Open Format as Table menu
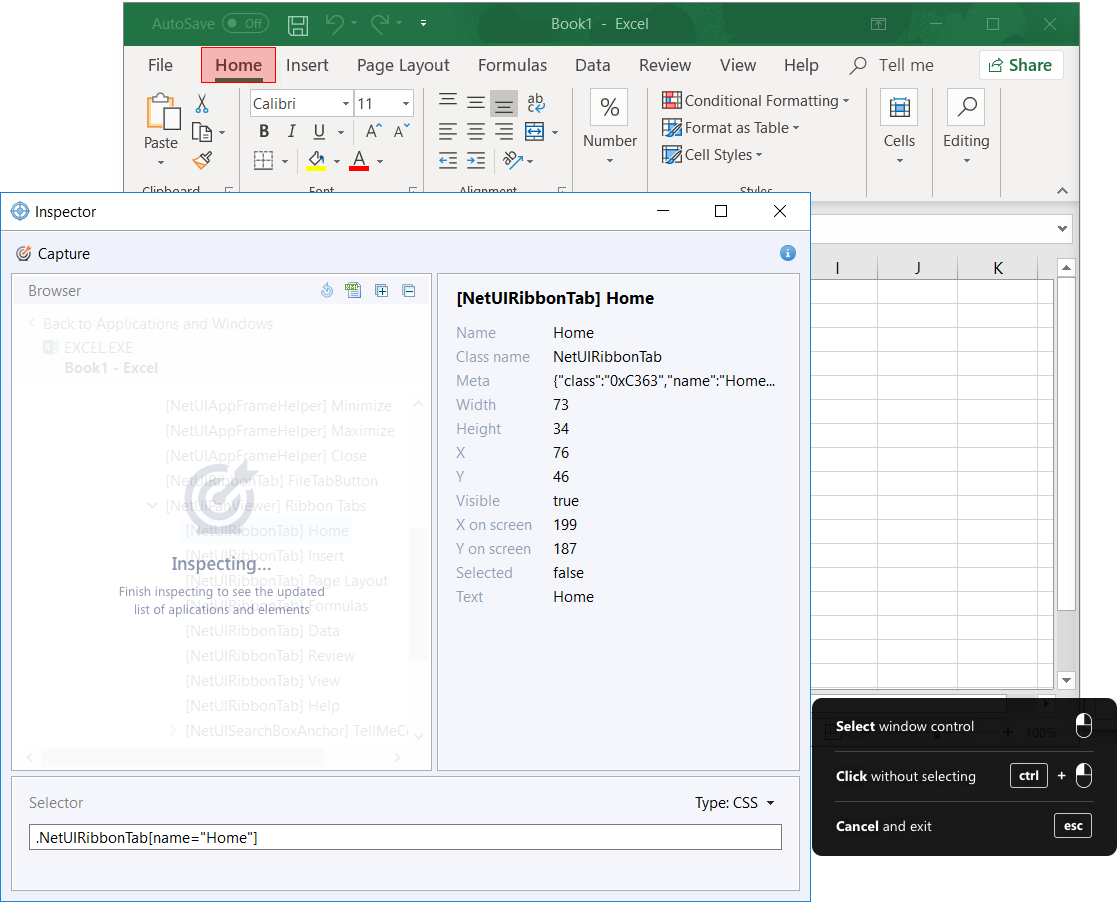The image size is (1117, 906). pyautogui.click(x=731, y=128)
